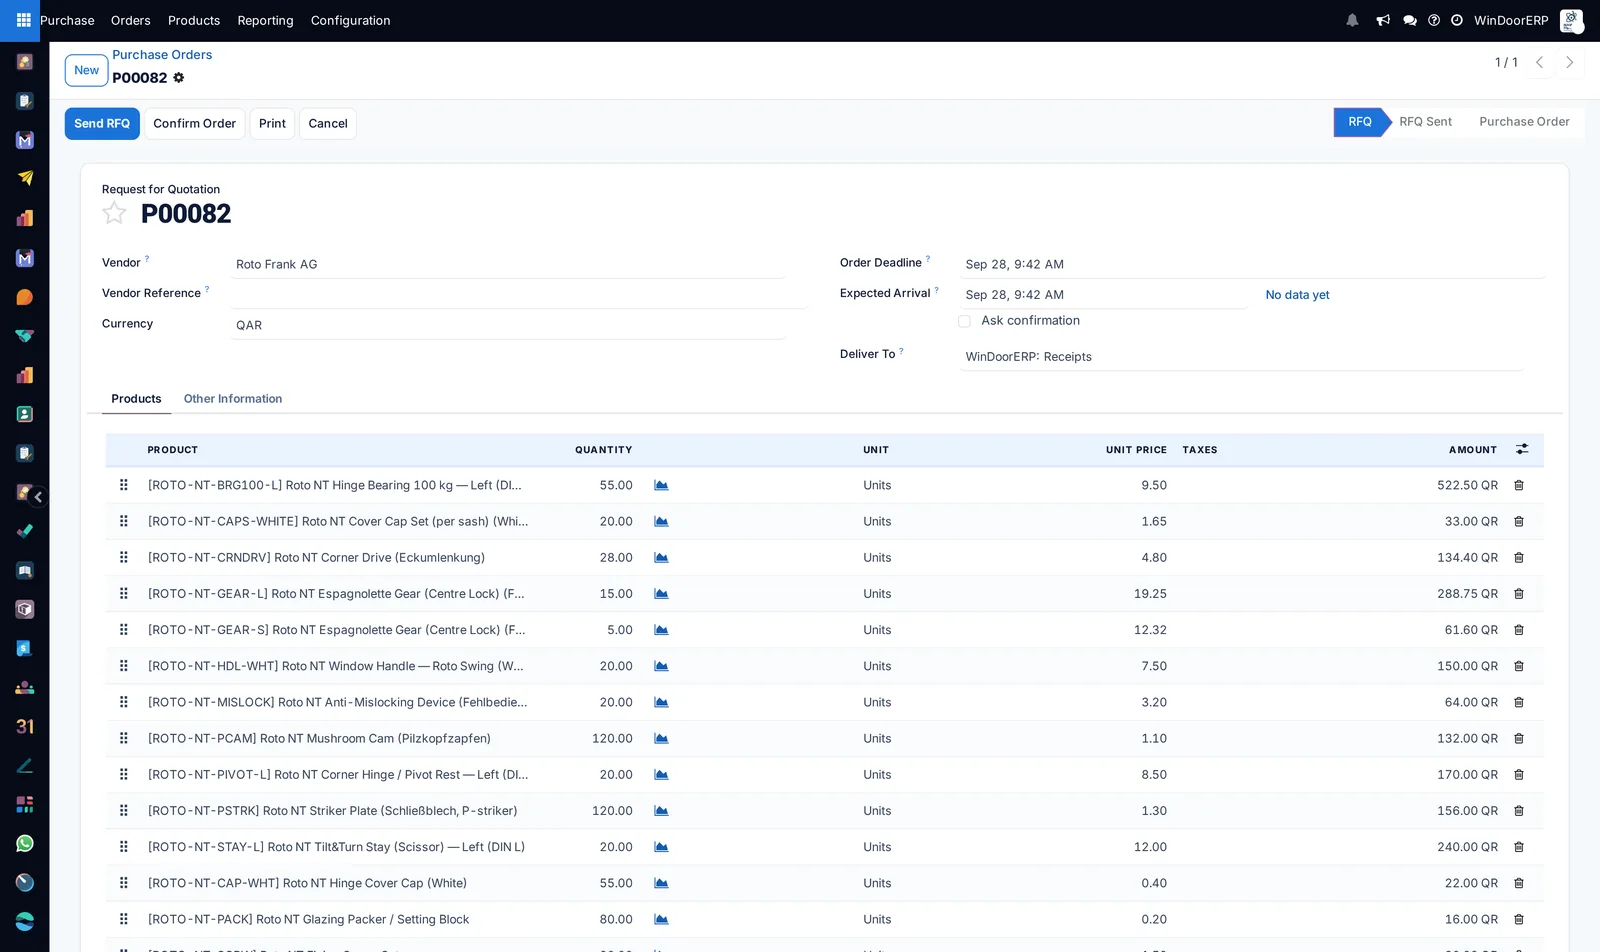Open the conversations chat icon
The image size is (1600, 952).
pos(1410,20)
